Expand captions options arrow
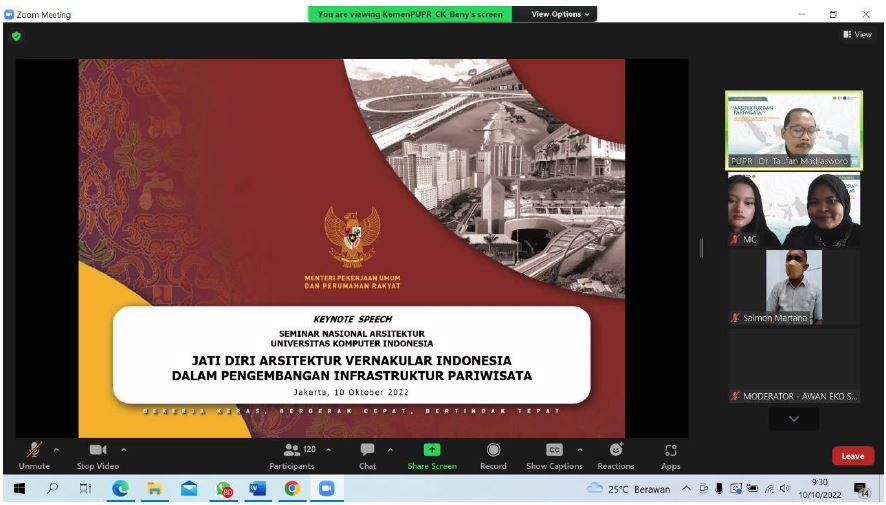Image resolution: width=886 pixels, height=505 pixels. (580, 450)
